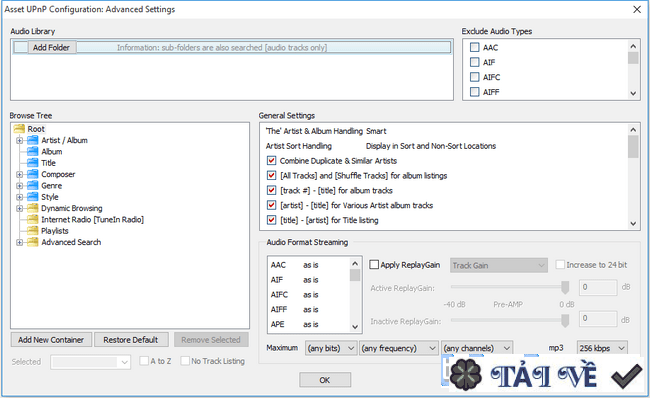This screenshot has height=398, width=650.
Task: Click the Active ReplayGain dB value field
Action: [x=598, y=287]
